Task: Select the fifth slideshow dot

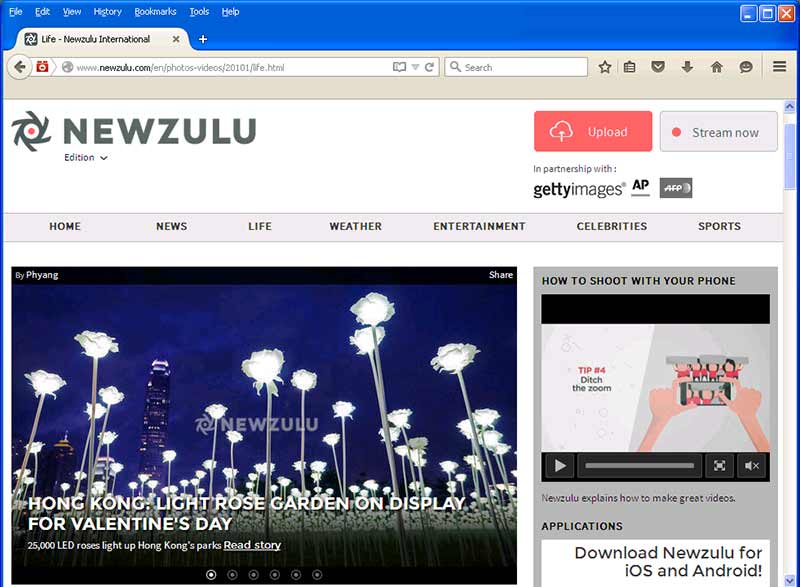Action: coord(296,575)
